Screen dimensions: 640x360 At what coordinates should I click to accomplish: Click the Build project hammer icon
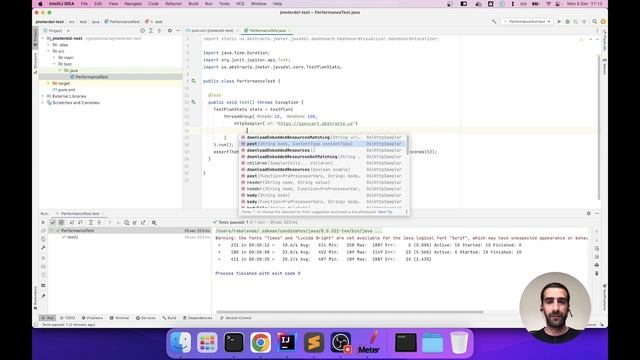(x=494, y=21)
